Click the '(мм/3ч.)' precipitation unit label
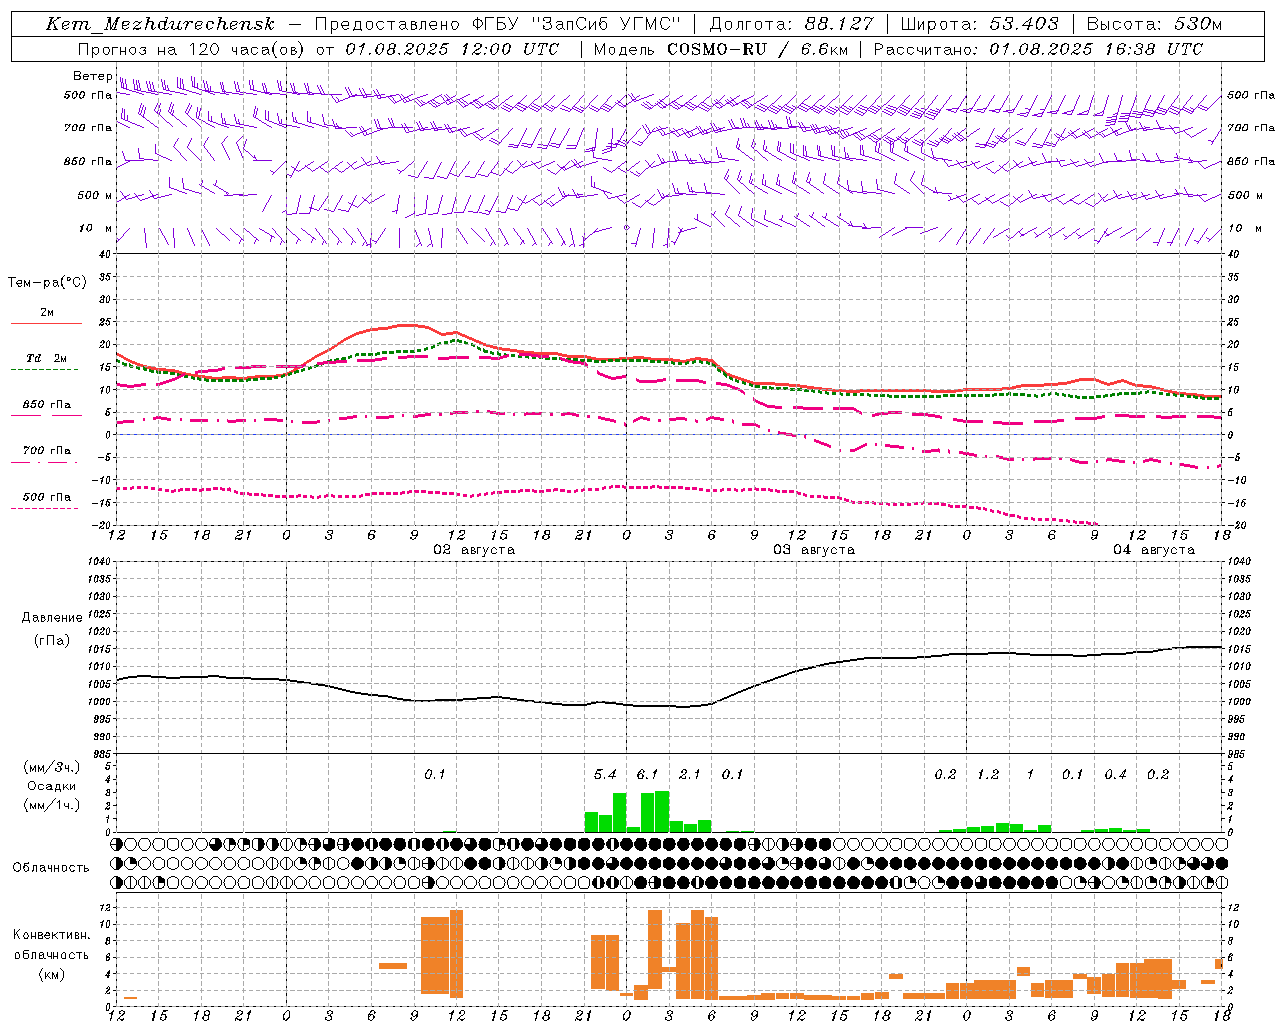This screenshot has height=1024, width=1280. [52, 767]
